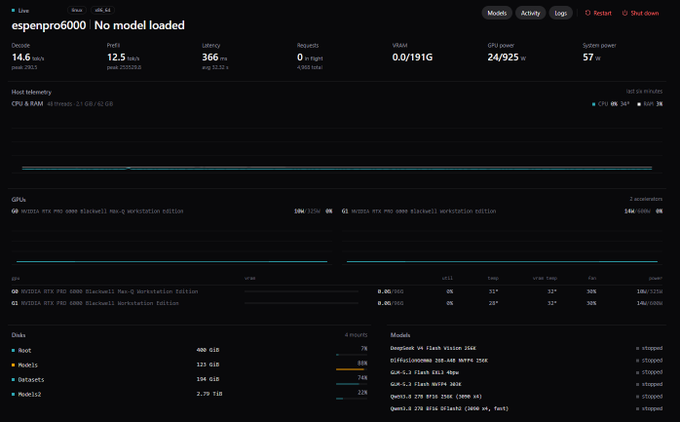Screen dimensions: 680x422
Task: Select the G0 Max-Q row in GPU table
Action: 337,291
